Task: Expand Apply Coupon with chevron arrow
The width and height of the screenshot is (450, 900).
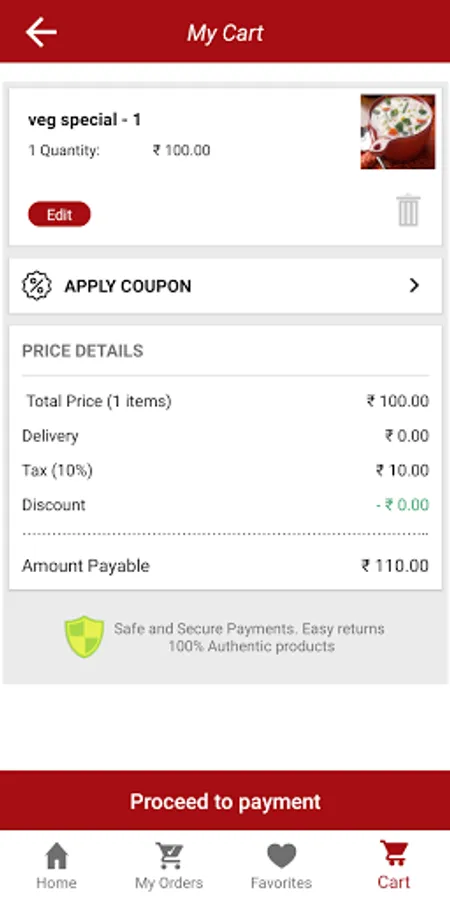Action: coord(414,285)
